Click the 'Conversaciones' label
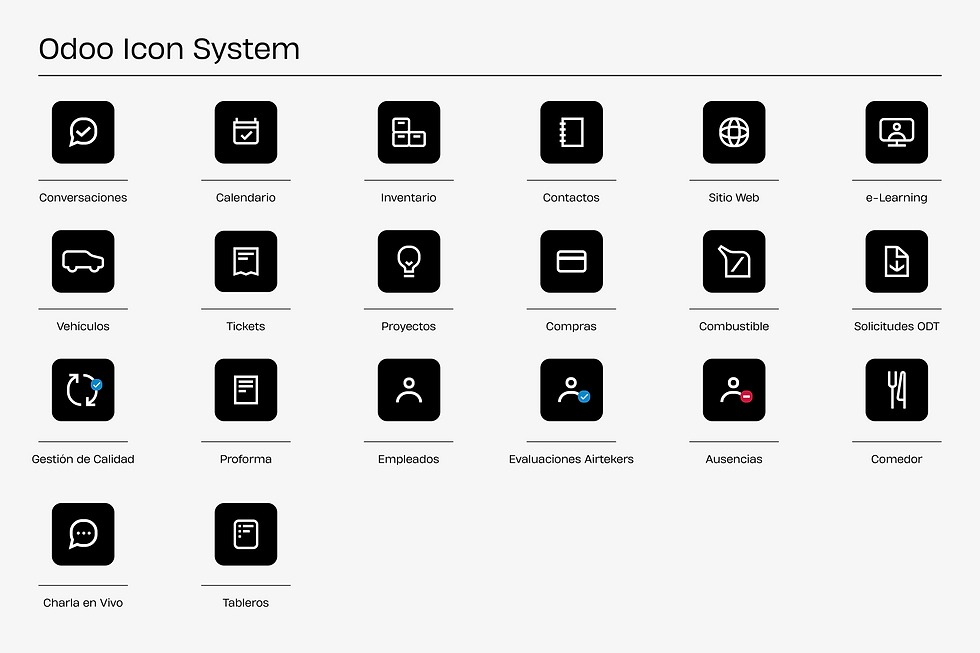The width and height of the screenshot is (980, 653). click(x=83, y=197)
